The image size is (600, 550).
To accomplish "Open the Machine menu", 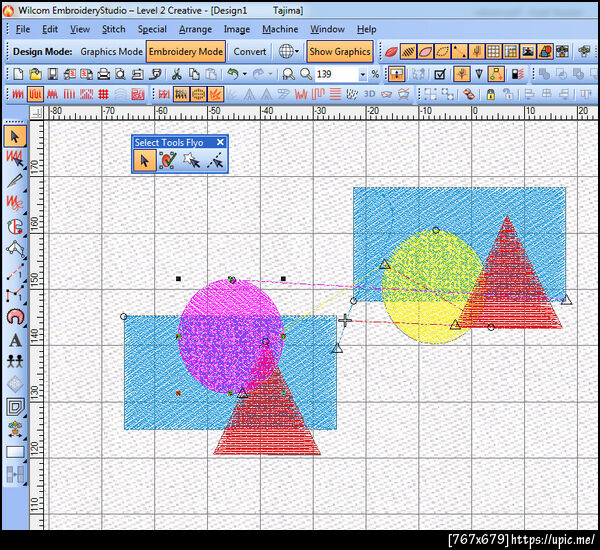I will pyautogui.click(x=280, y=29).
